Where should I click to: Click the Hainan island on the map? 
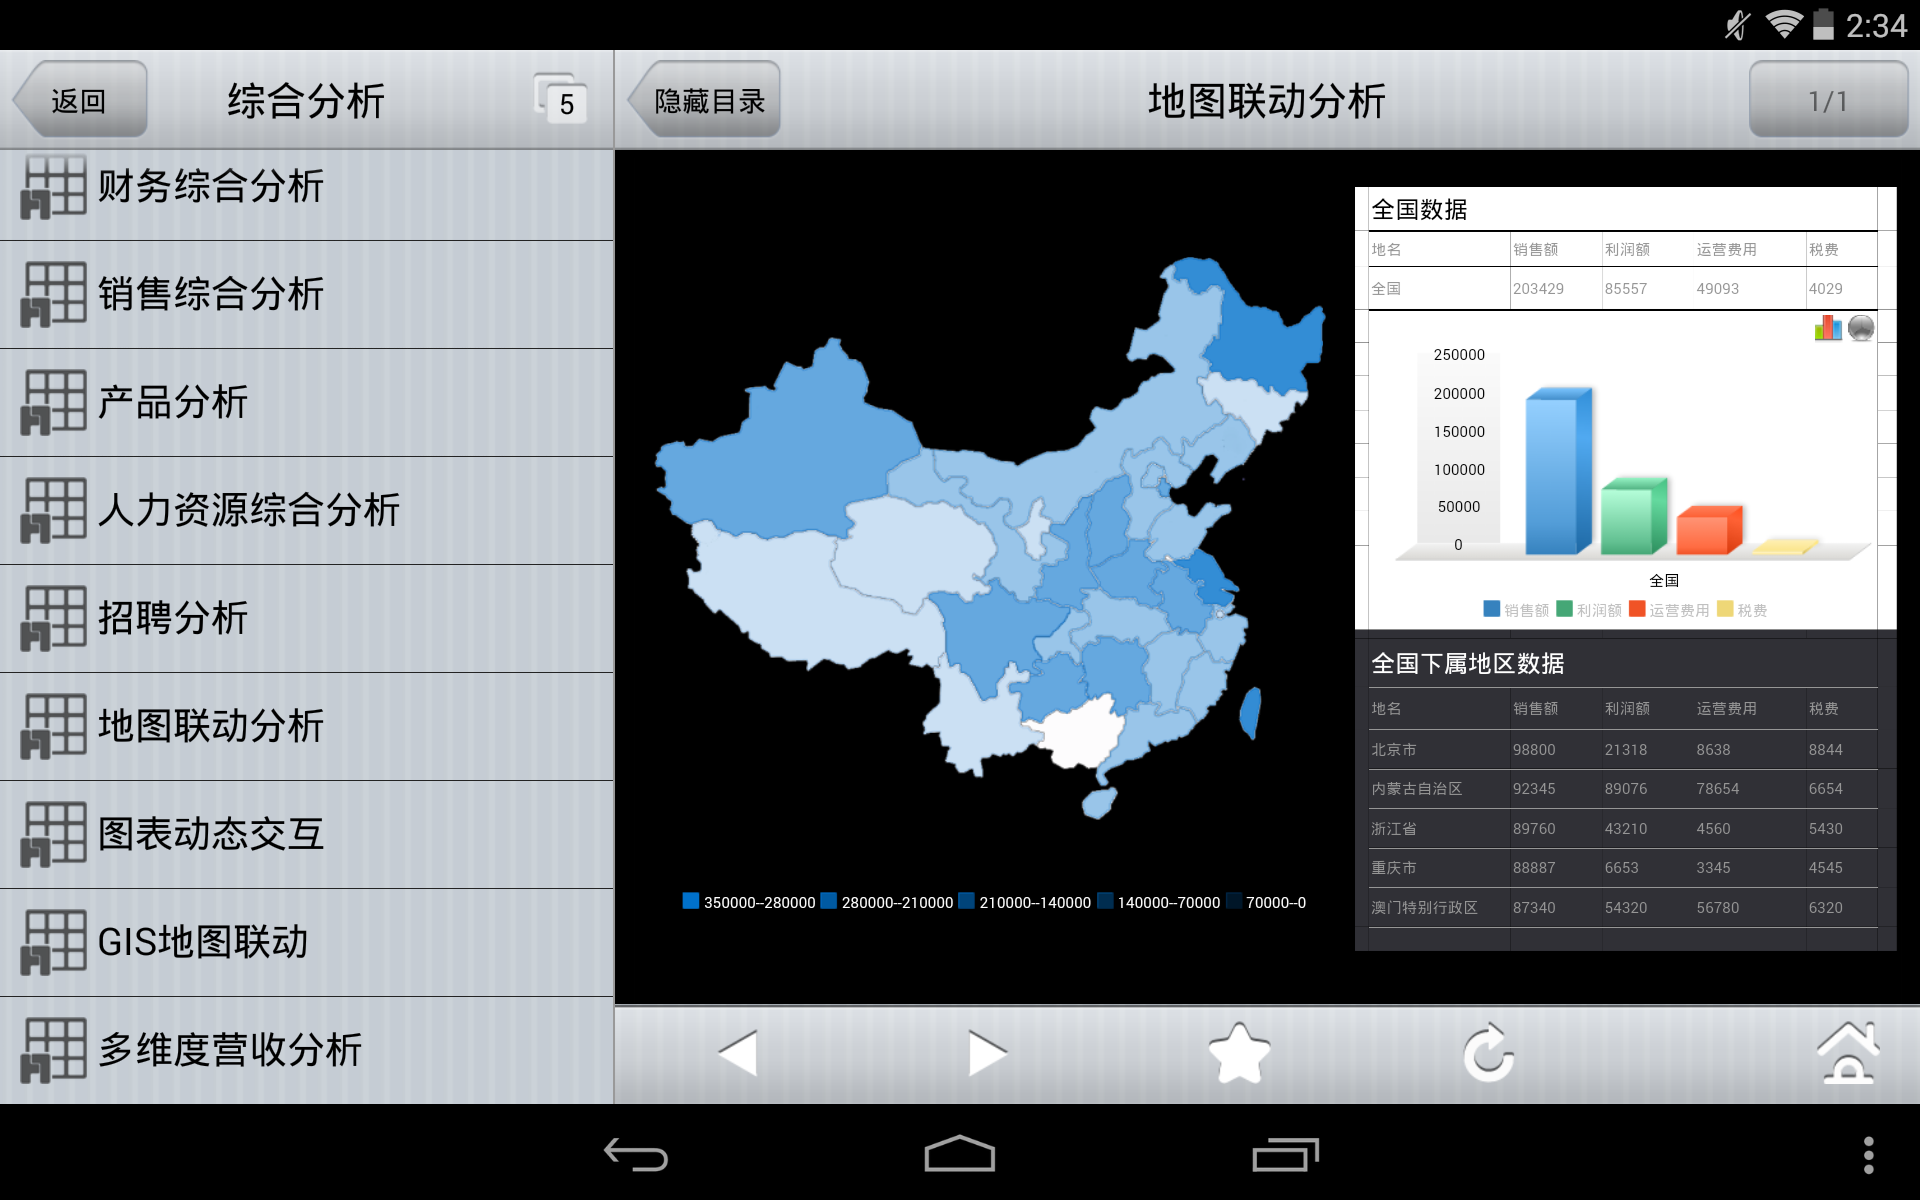[x=1099, y=802]
